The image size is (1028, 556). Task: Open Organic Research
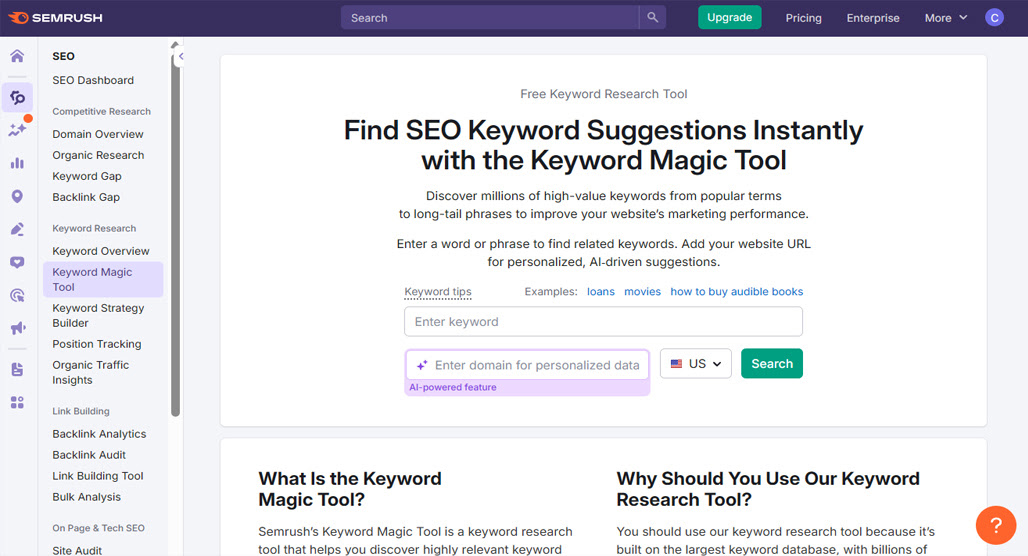tap(98, 155)
